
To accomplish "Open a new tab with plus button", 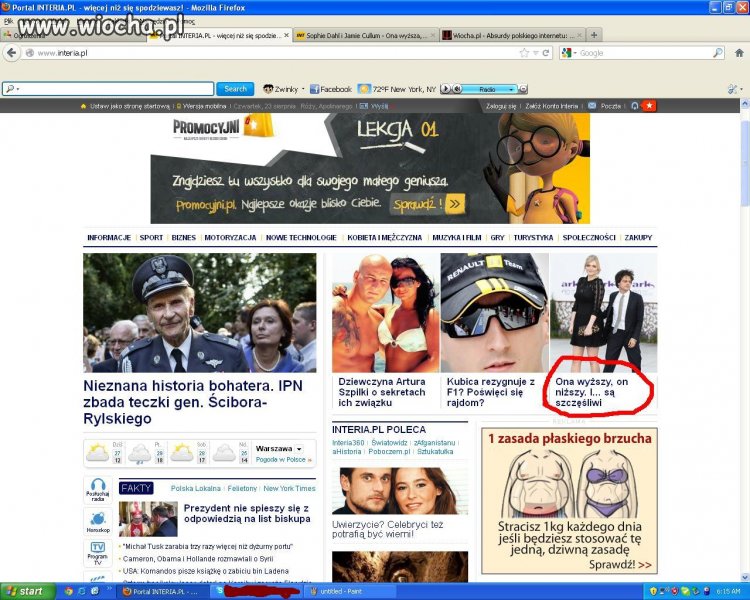I will pyautogui.click(x=594, y=35).
